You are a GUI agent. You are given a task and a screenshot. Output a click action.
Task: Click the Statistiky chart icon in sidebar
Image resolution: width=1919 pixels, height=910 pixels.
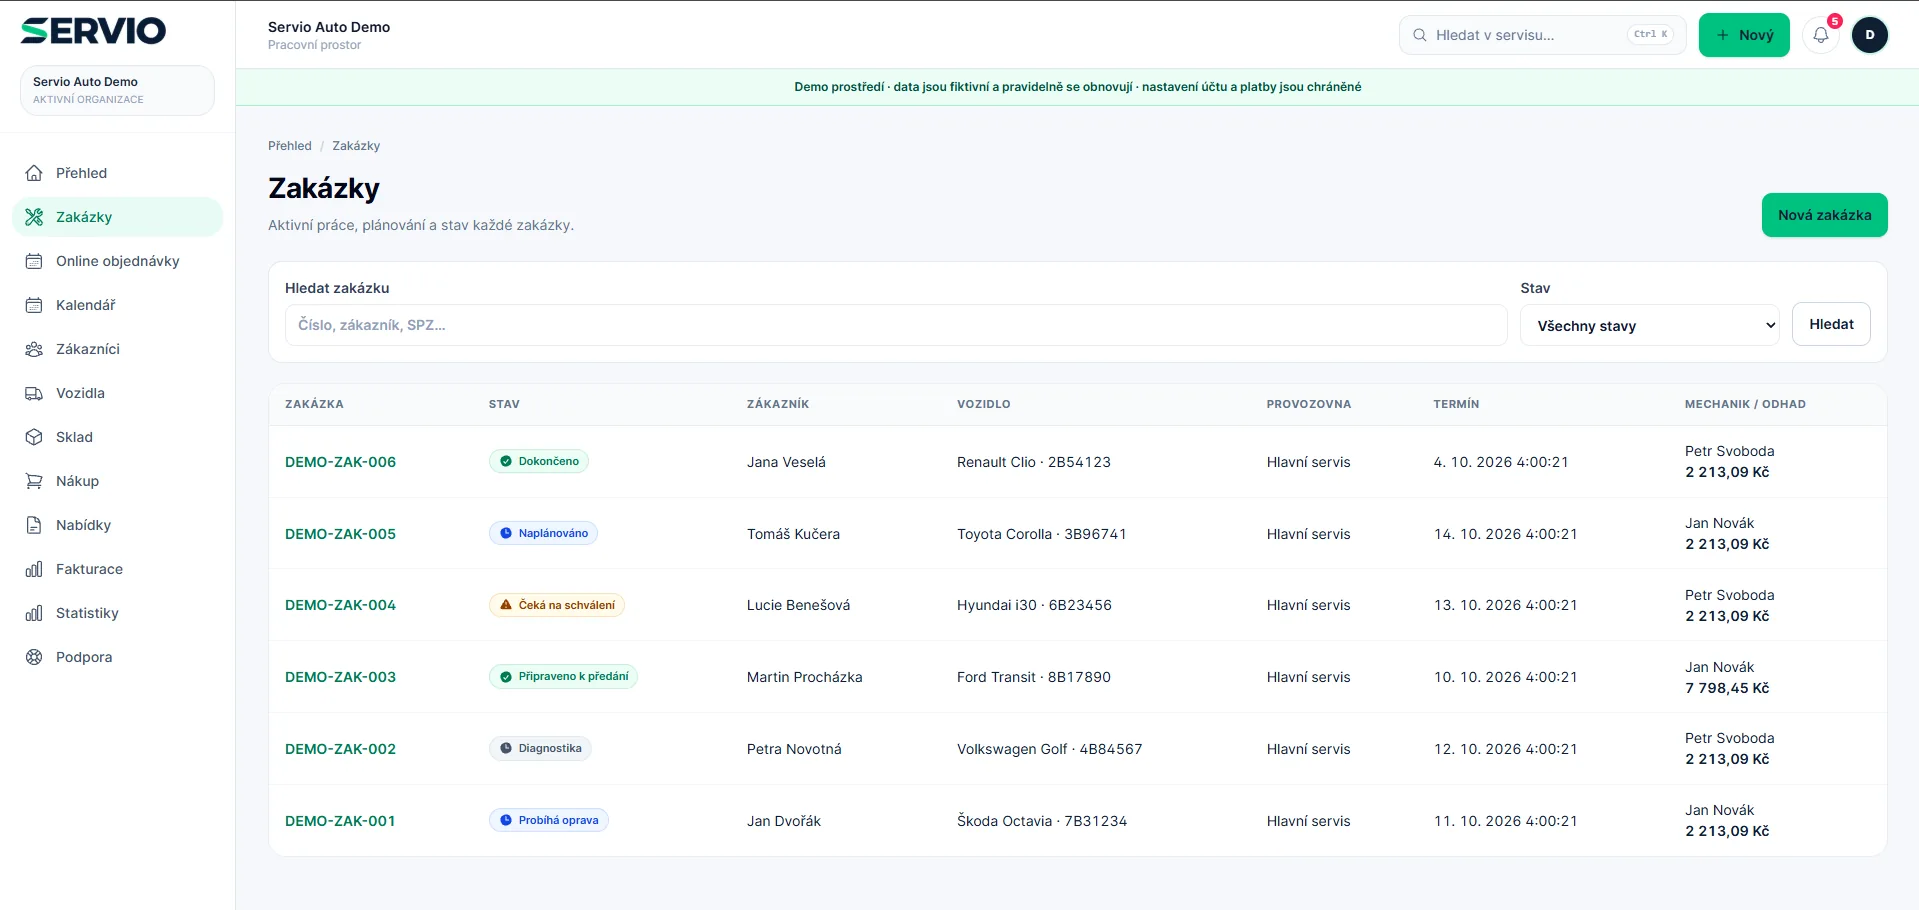coord(34,613)
